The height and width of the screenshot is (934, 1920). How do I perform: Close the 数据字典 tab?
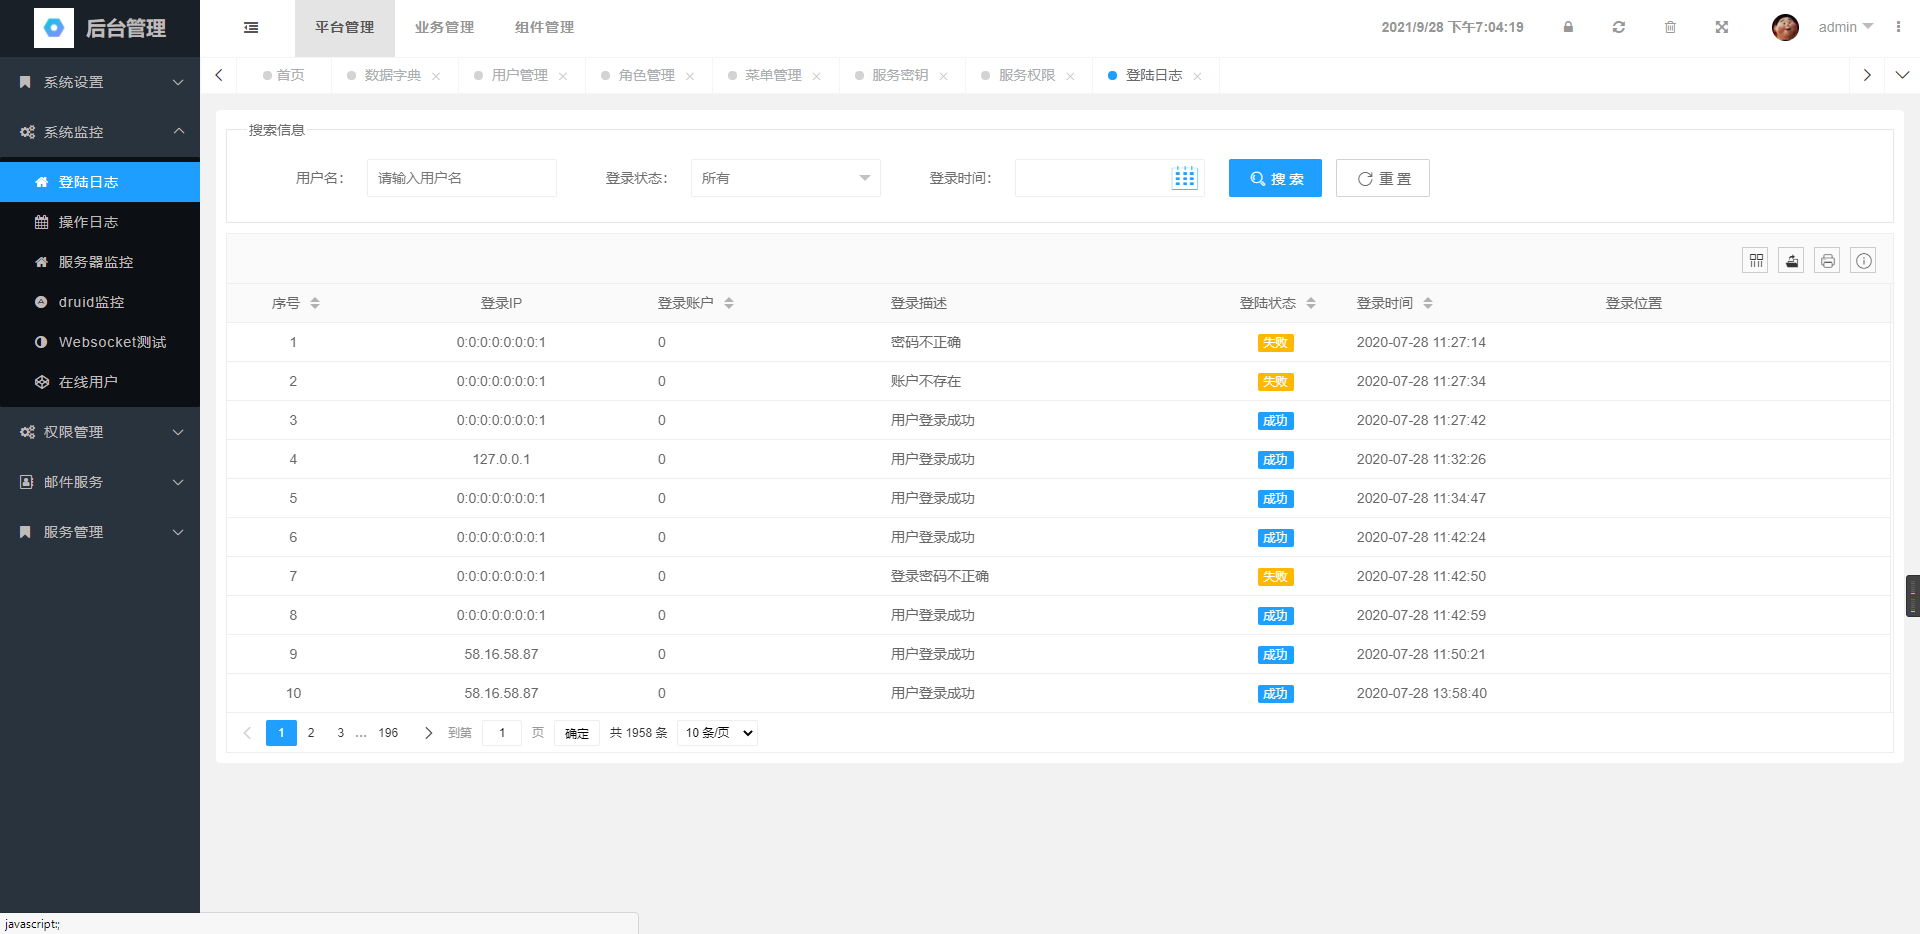coord(436,76)
